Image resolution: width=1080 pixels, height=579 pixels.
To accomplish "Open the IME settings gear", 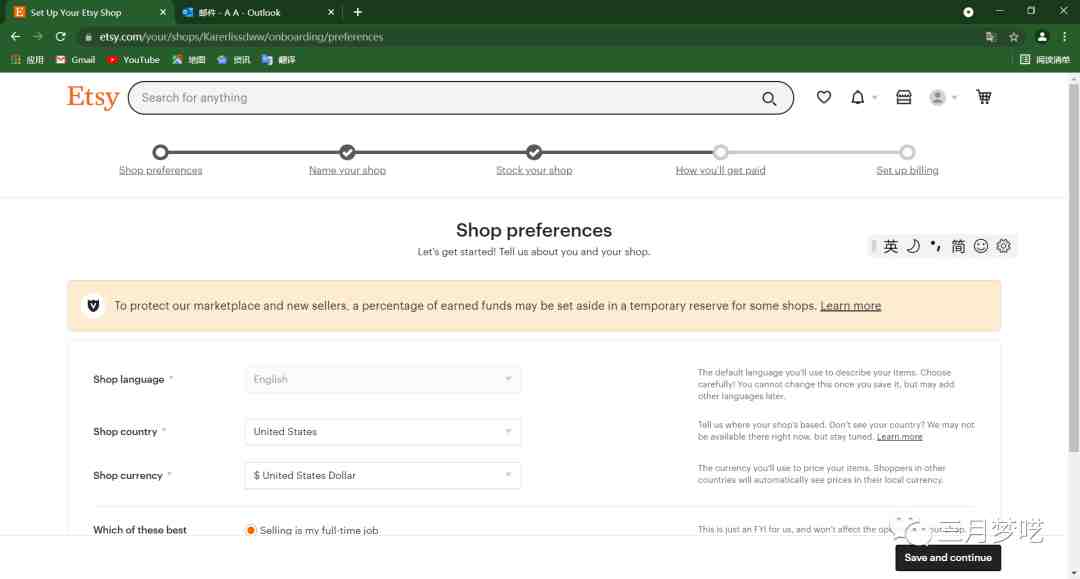I will tap(1004, 246).
